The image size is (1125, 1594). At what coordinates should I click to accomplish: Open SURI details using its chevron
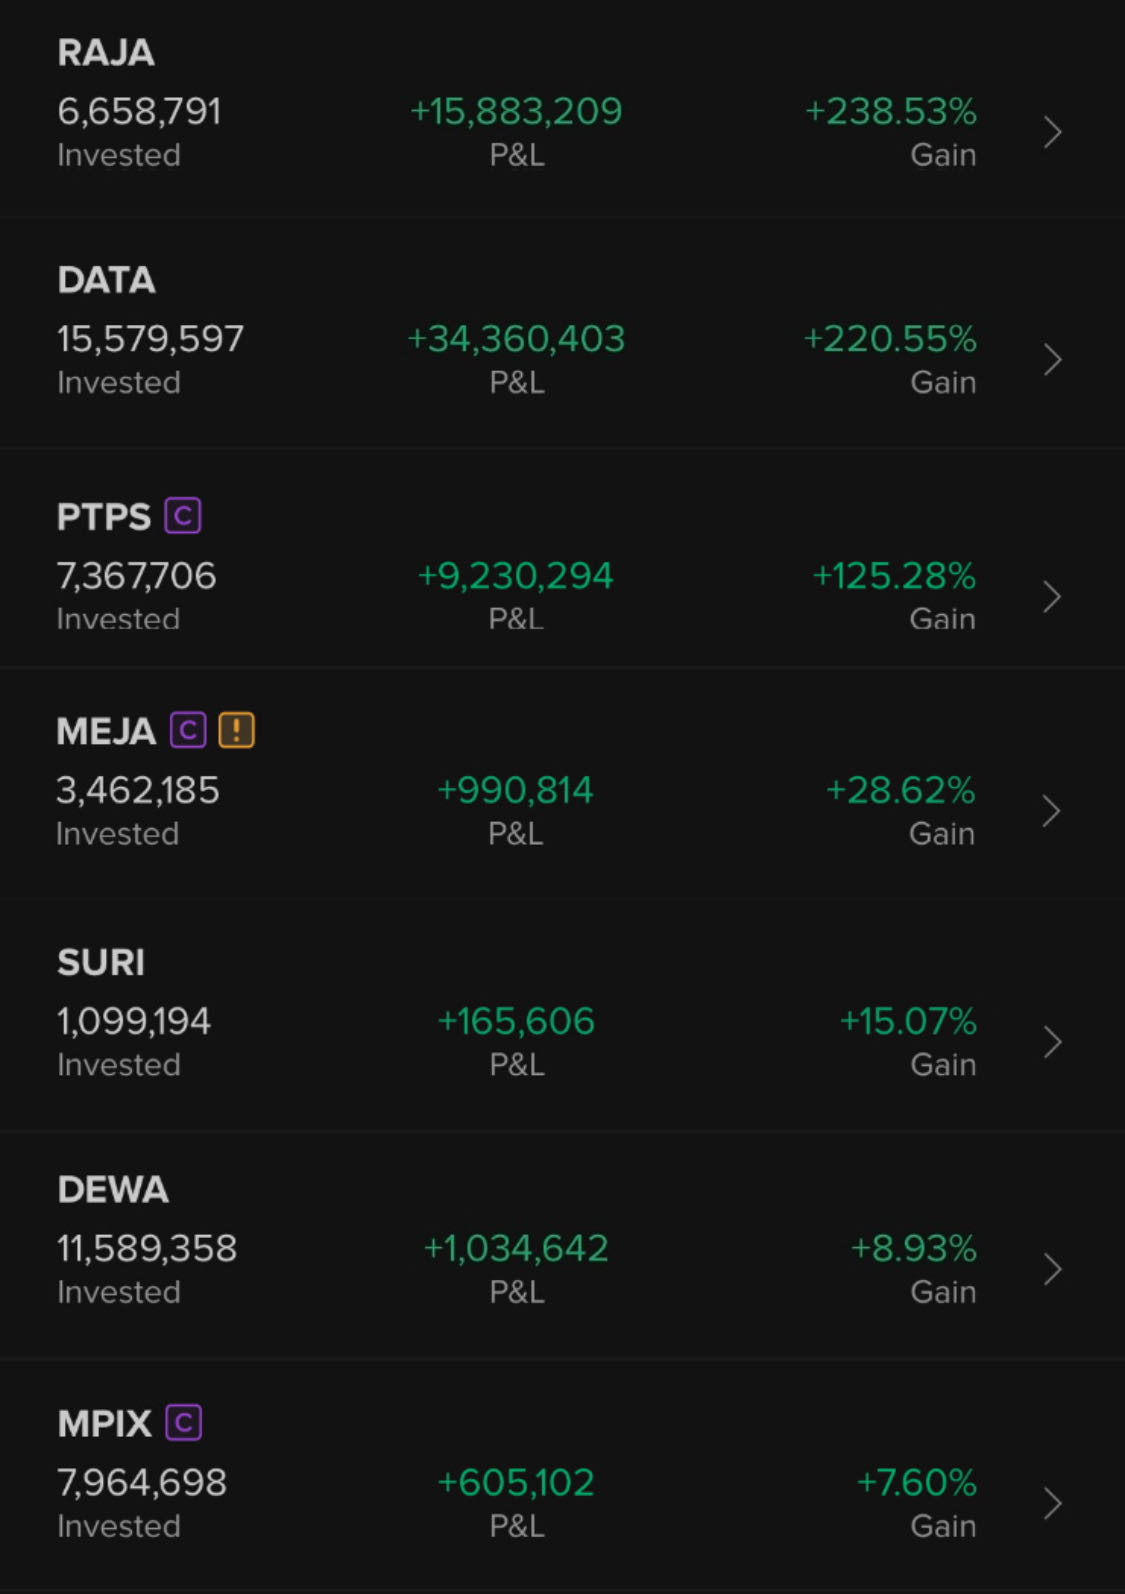tap(1052, 1042)
